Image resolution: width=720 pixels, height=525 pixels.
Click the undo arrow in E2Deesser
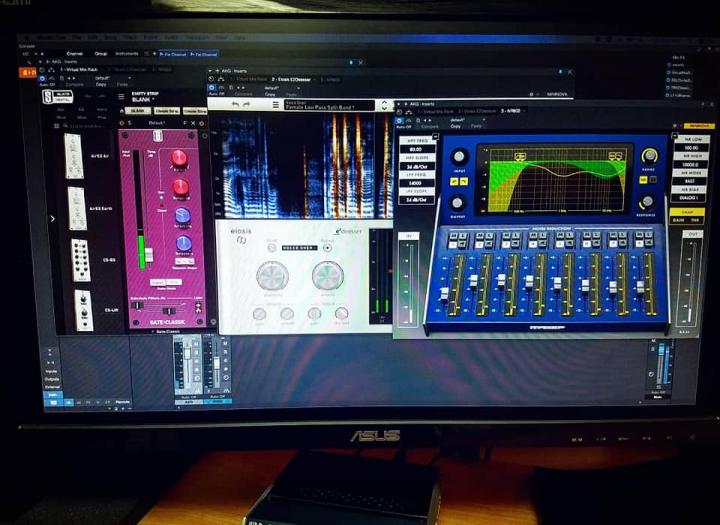pos(235,105)
